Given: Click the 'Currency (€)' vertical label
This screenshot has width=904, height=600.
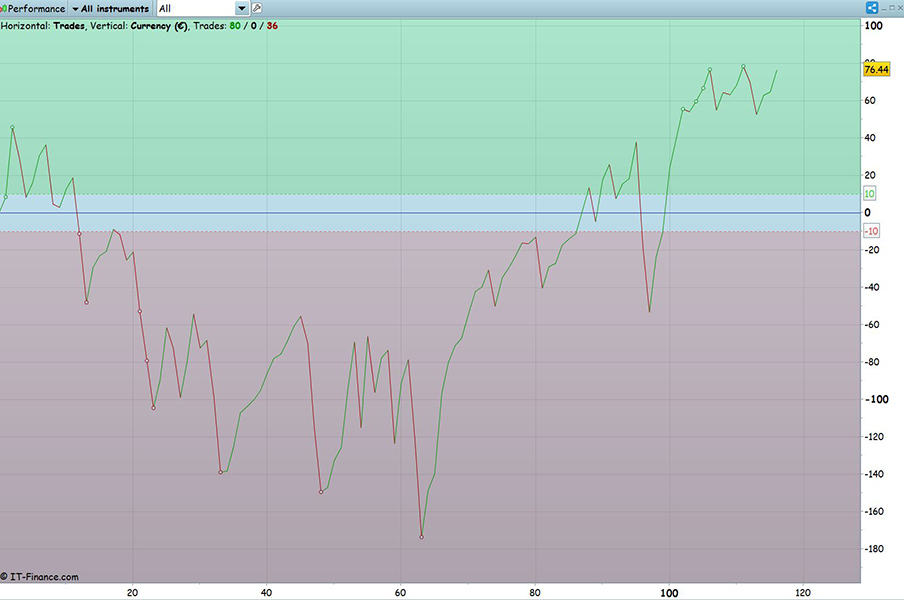Looking at the screenshot, I should (x=159, y=26).
